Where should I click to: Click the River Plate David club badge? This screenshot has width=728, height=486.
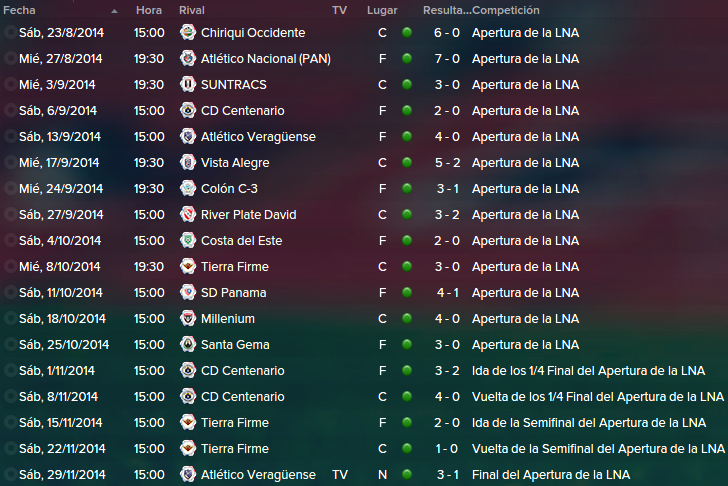tap(188, 214)
